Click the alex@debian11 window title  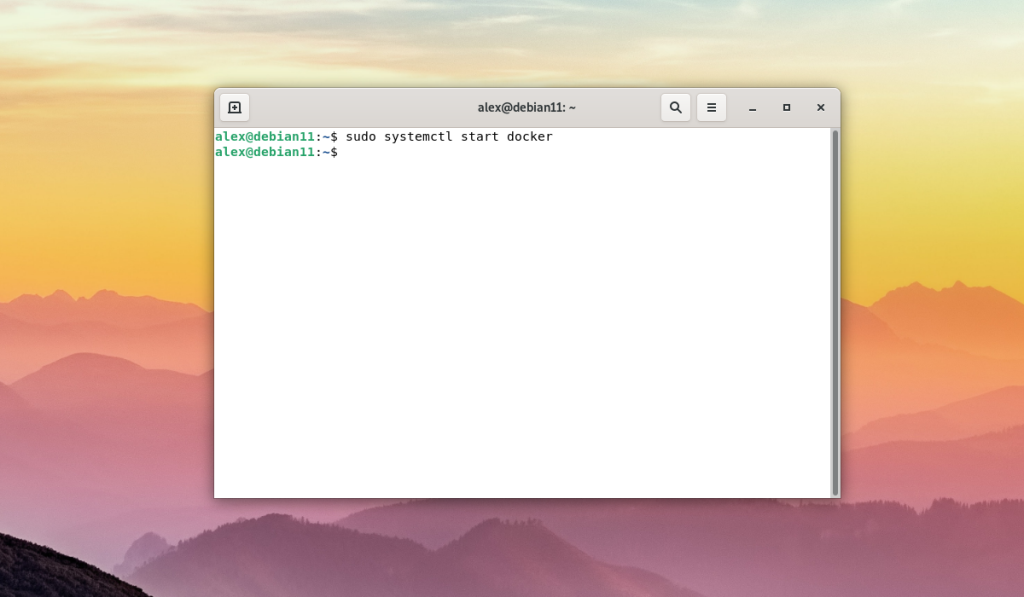[x=526, y=108]
